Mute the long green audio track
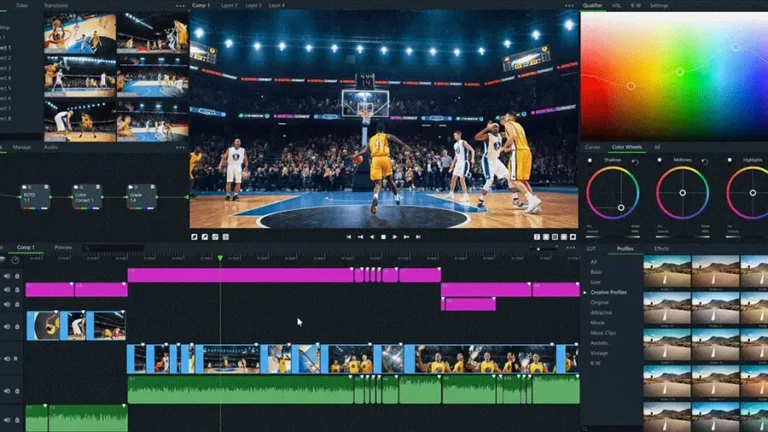Viewport: 768px width, 432px height. coord(7,391)
